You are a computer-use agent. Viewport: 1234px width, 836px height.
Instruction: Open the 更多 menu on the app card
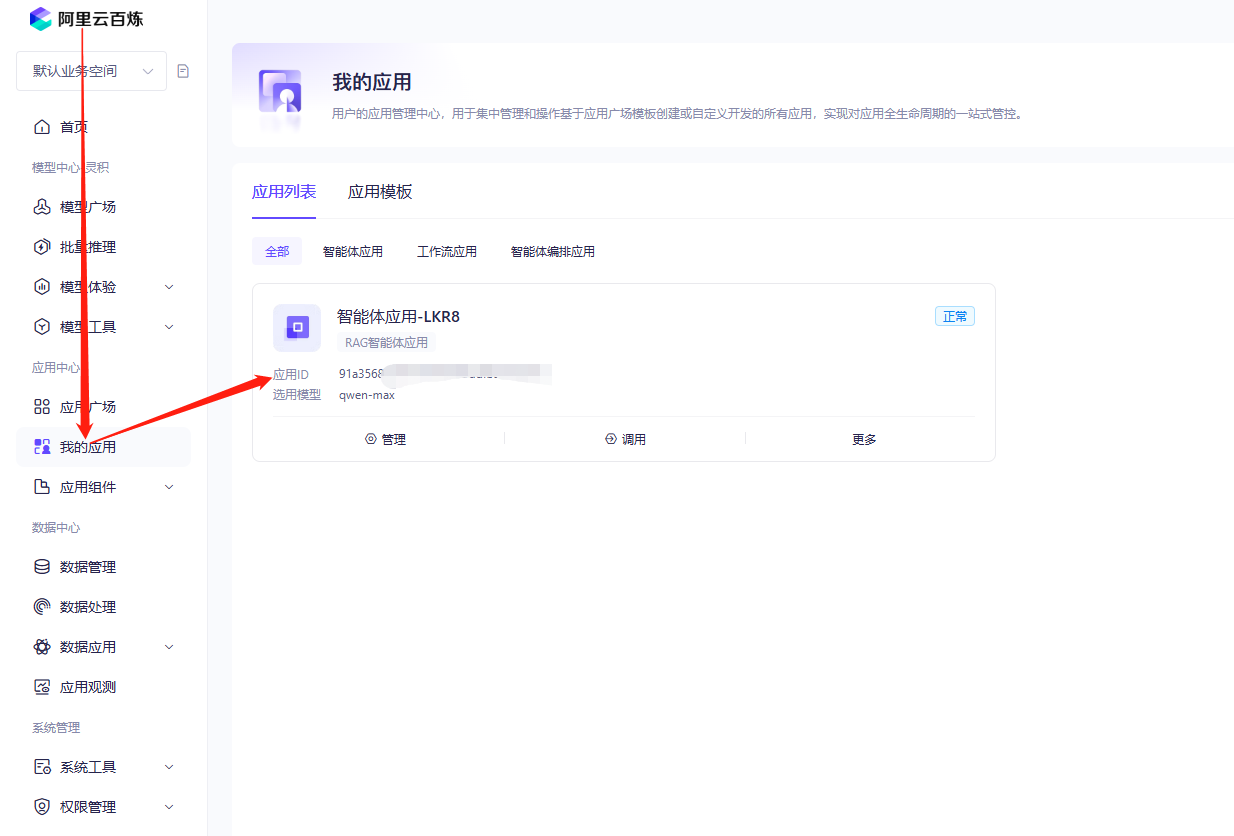865,439
